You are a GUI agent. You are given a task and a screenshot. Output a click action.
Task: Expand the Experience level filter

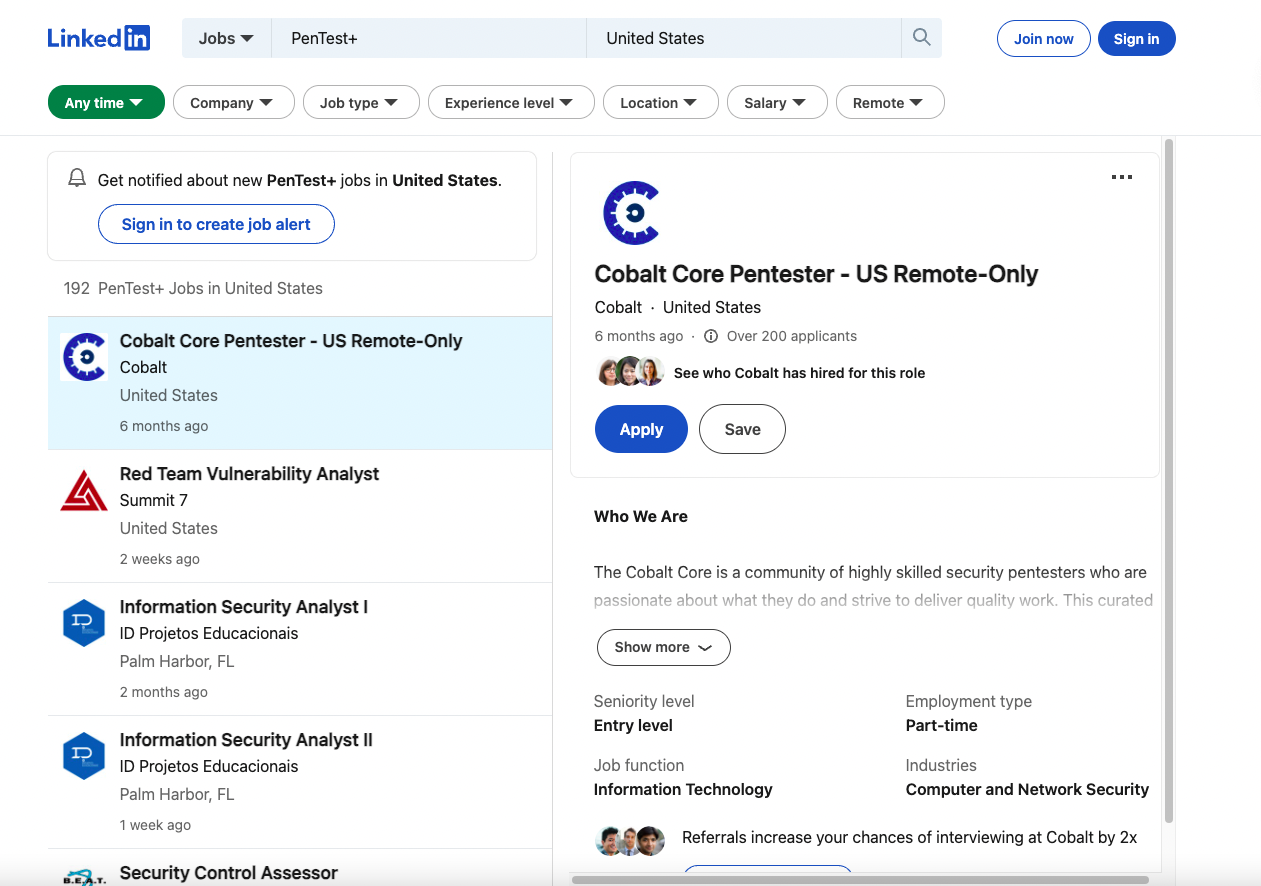click(511, 101)
